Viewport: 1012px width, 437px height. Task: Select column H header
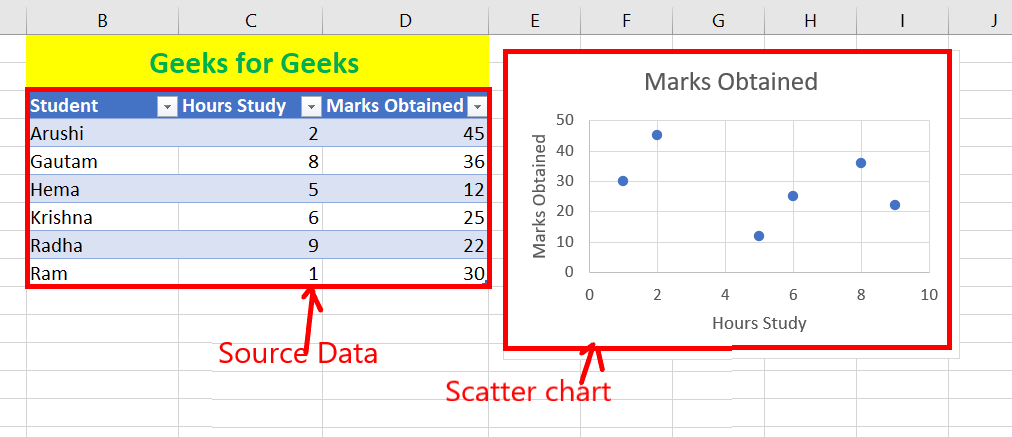coord(811,21)
